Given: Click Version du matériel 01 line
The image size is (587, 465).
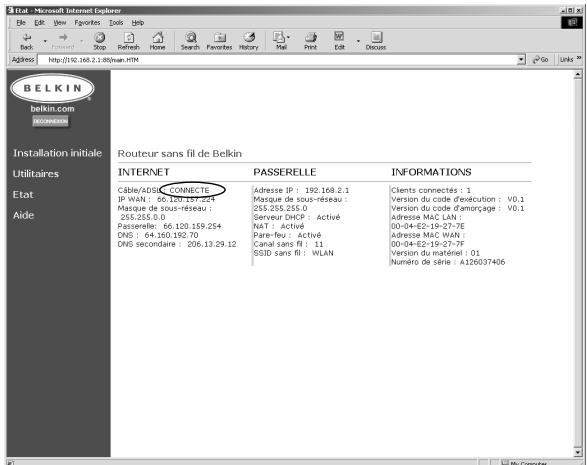Looking at the screenshot, I should (435, 253).
